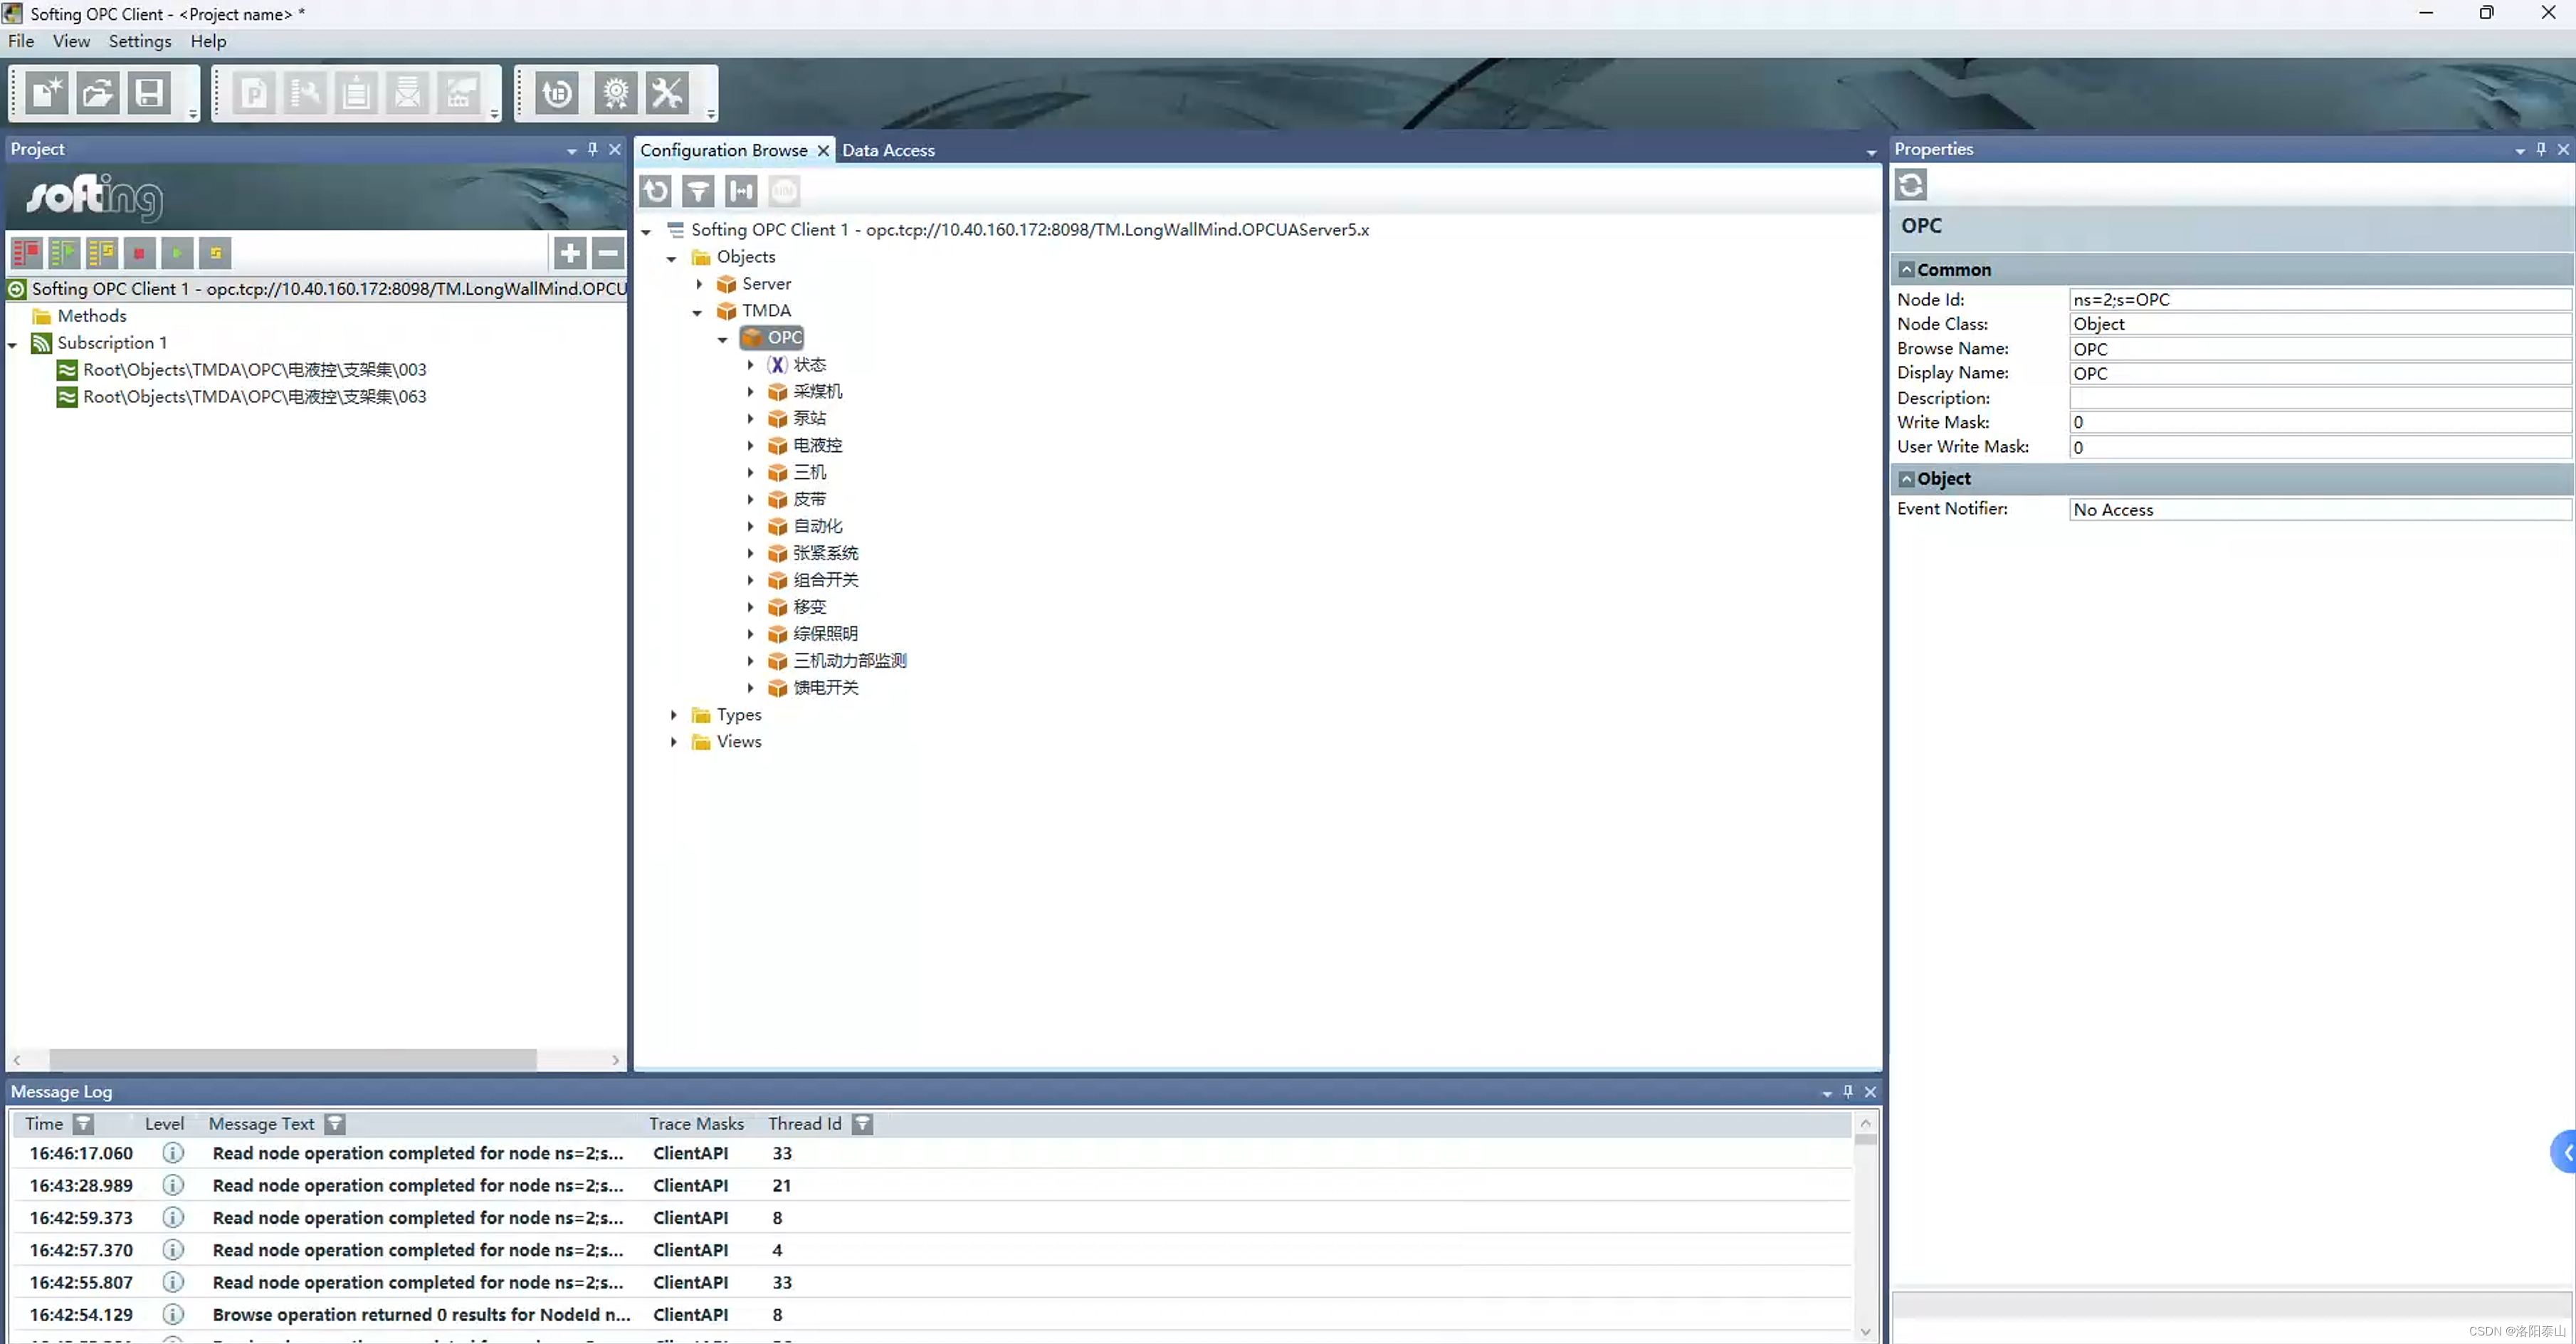This screenshot has height=1344, width=2576.
Task: Click the red stop button in Project panel
Action: coord(139,253)
